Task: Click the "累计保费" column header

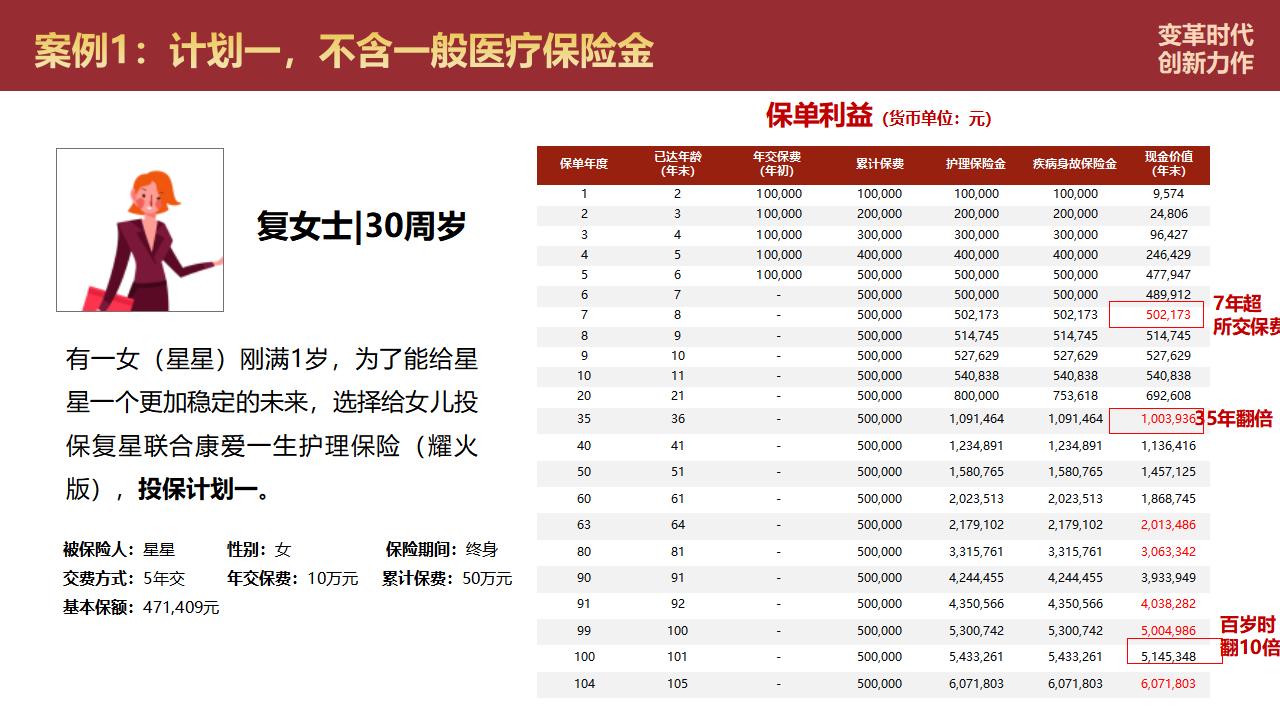Action: 879,164
